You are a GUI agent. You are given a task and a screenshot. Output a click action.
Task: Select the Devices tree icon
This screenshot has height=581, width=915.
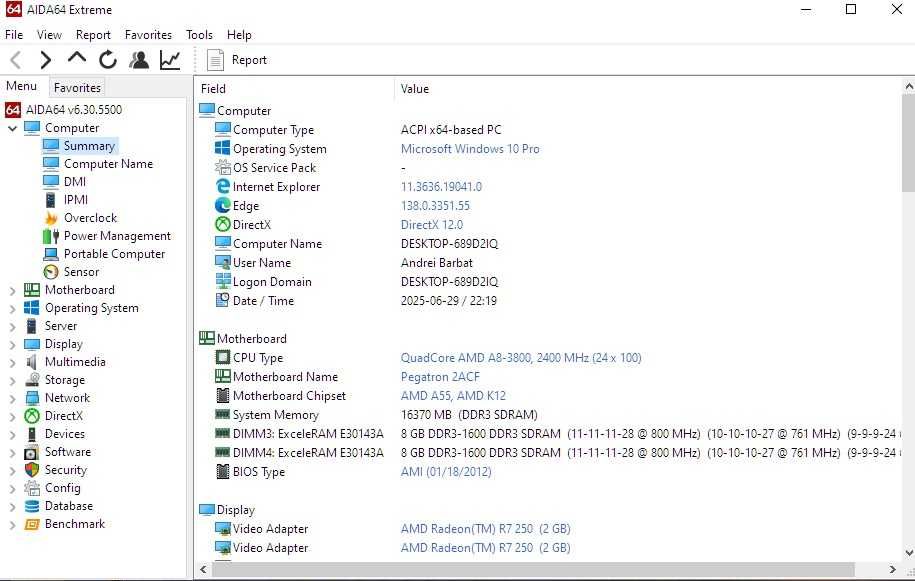tap(32, 434)
